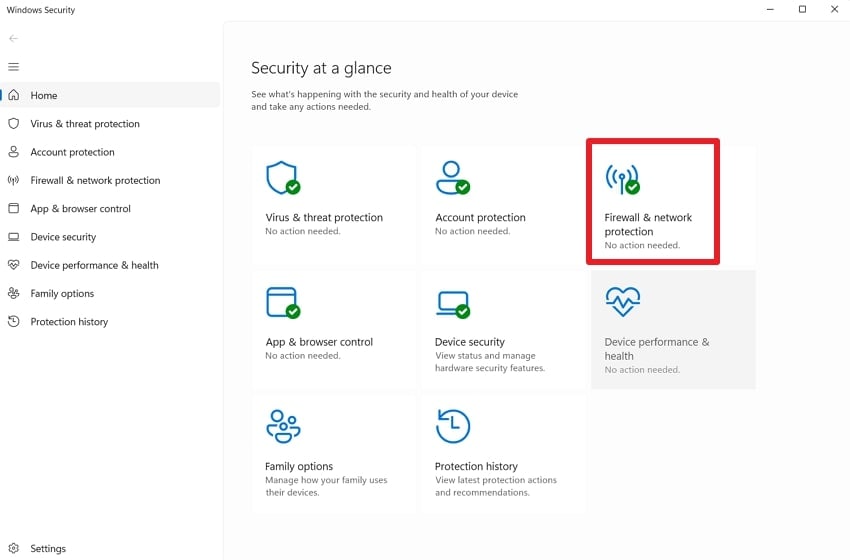Maximize the Windows Security window
The height and width of the screenshot is (560, 850).
pyautogui.click(x=802, y=9)
